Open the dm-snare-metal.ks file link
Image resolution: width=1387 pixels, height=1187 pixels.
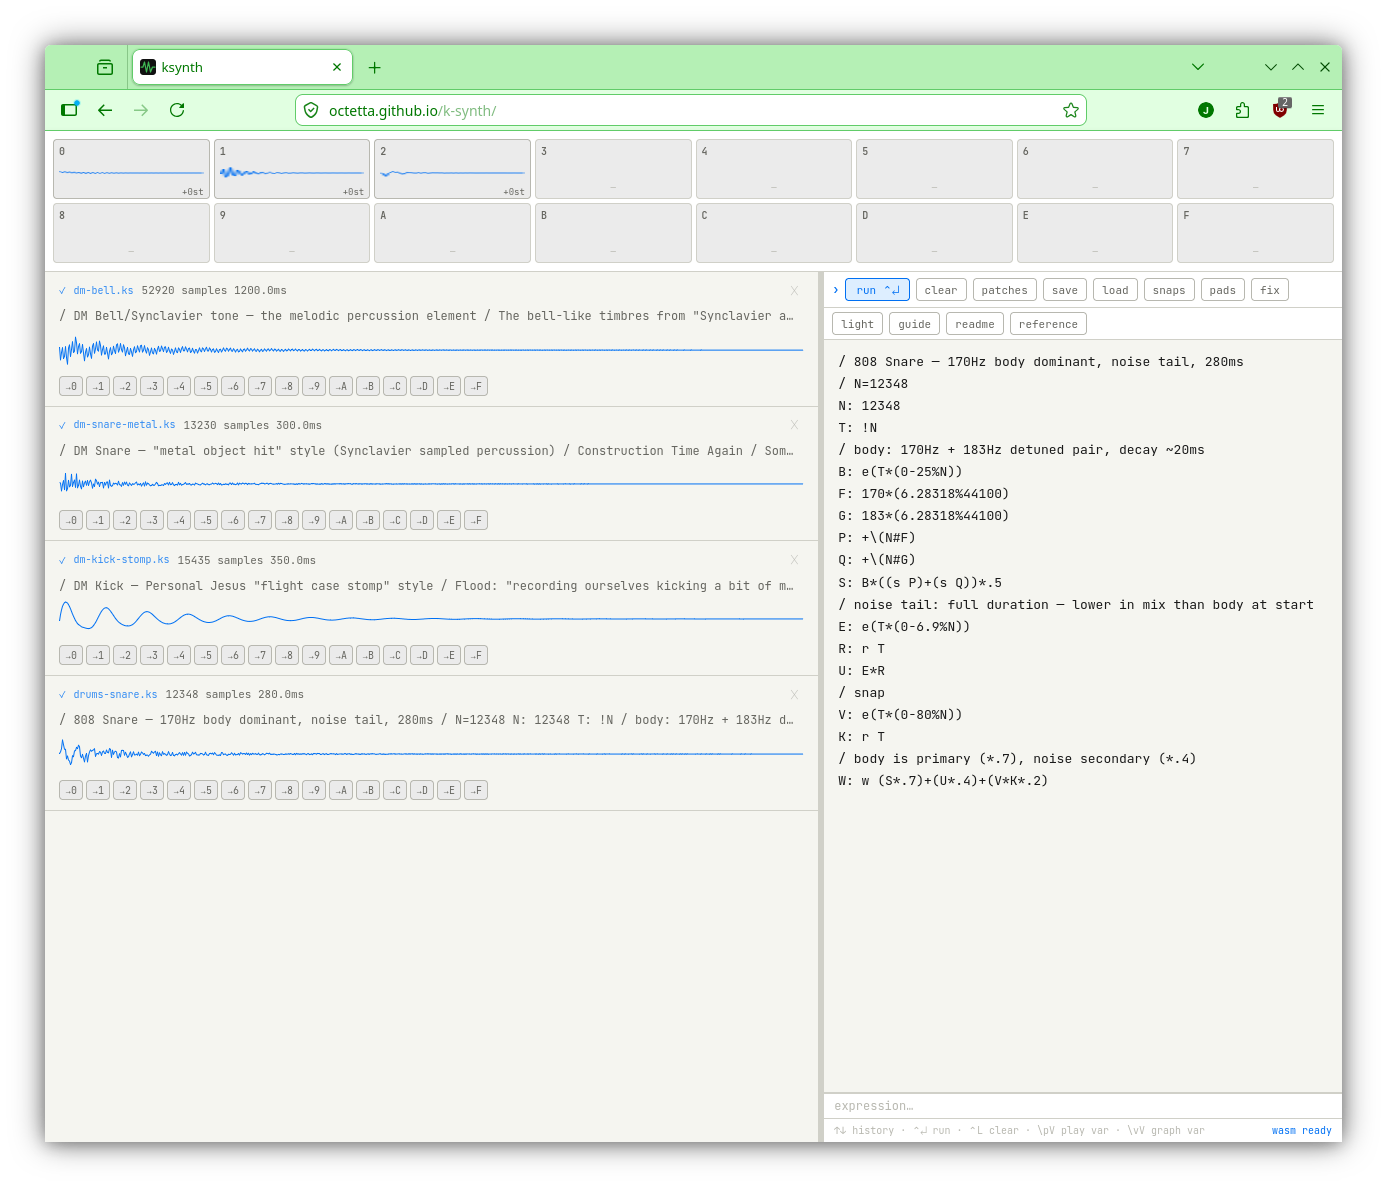[x=124, y=425]
